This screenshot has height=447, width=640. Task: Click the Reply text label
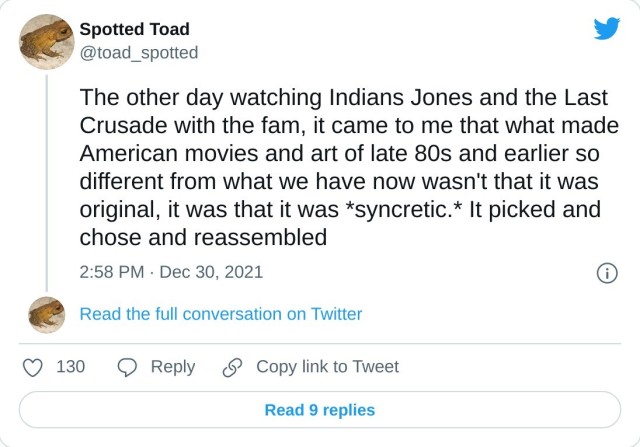(x=172, y=367)
